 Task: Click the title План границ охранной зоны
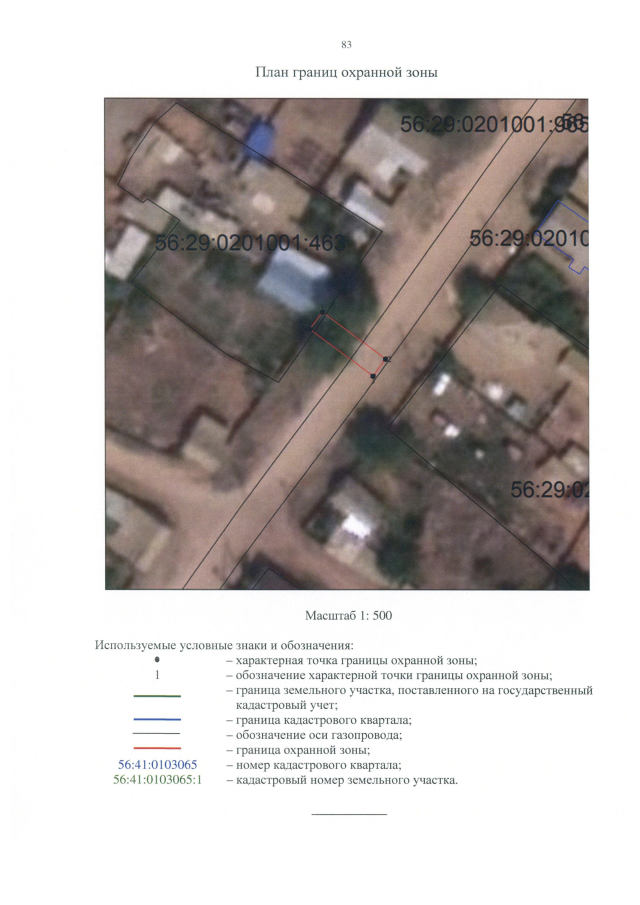point(346,73)
